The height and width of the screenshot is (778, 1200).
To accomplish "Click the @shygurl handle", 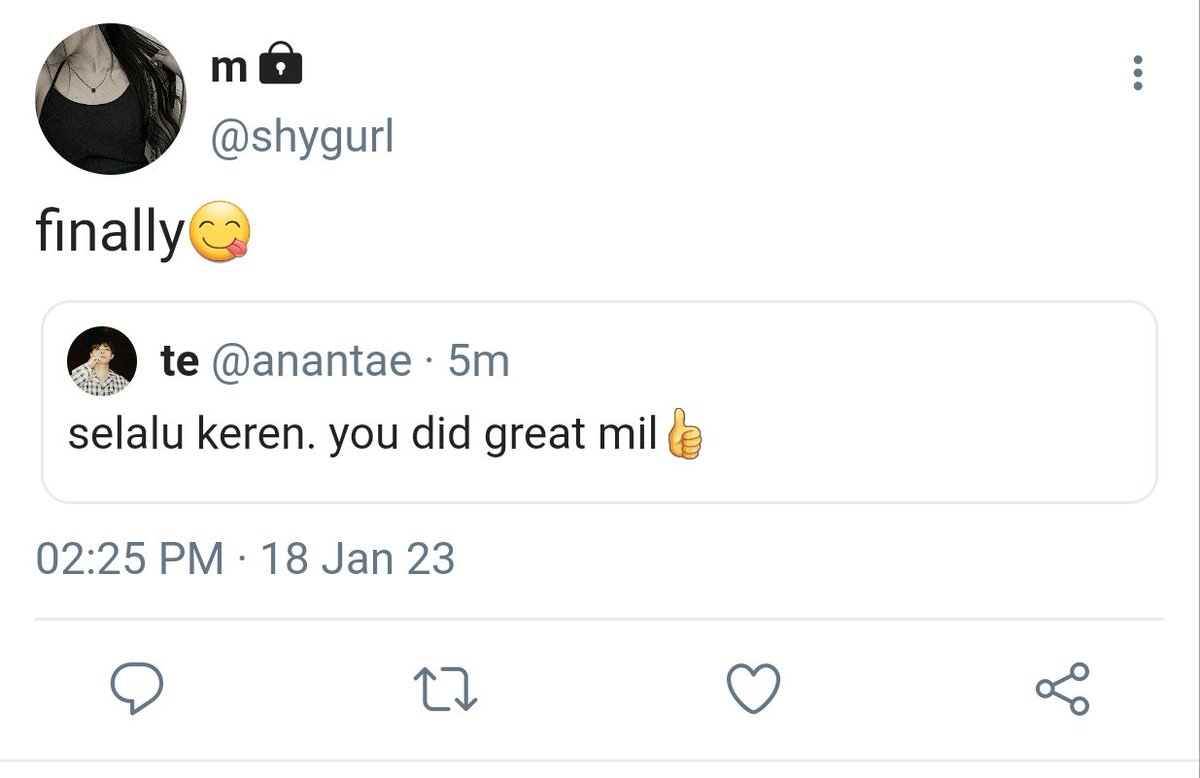I will pyautogui.click(x=301, y=137).
